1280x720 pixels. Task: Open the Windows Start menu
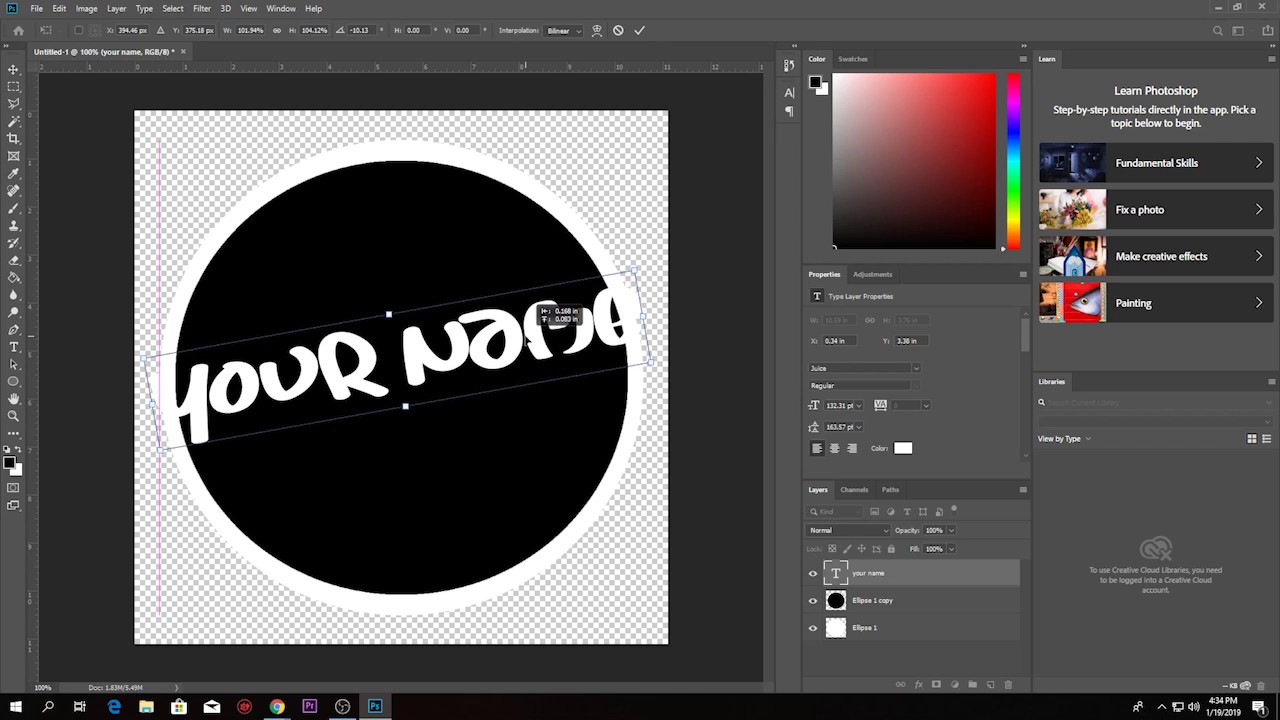tap(16, 706)
